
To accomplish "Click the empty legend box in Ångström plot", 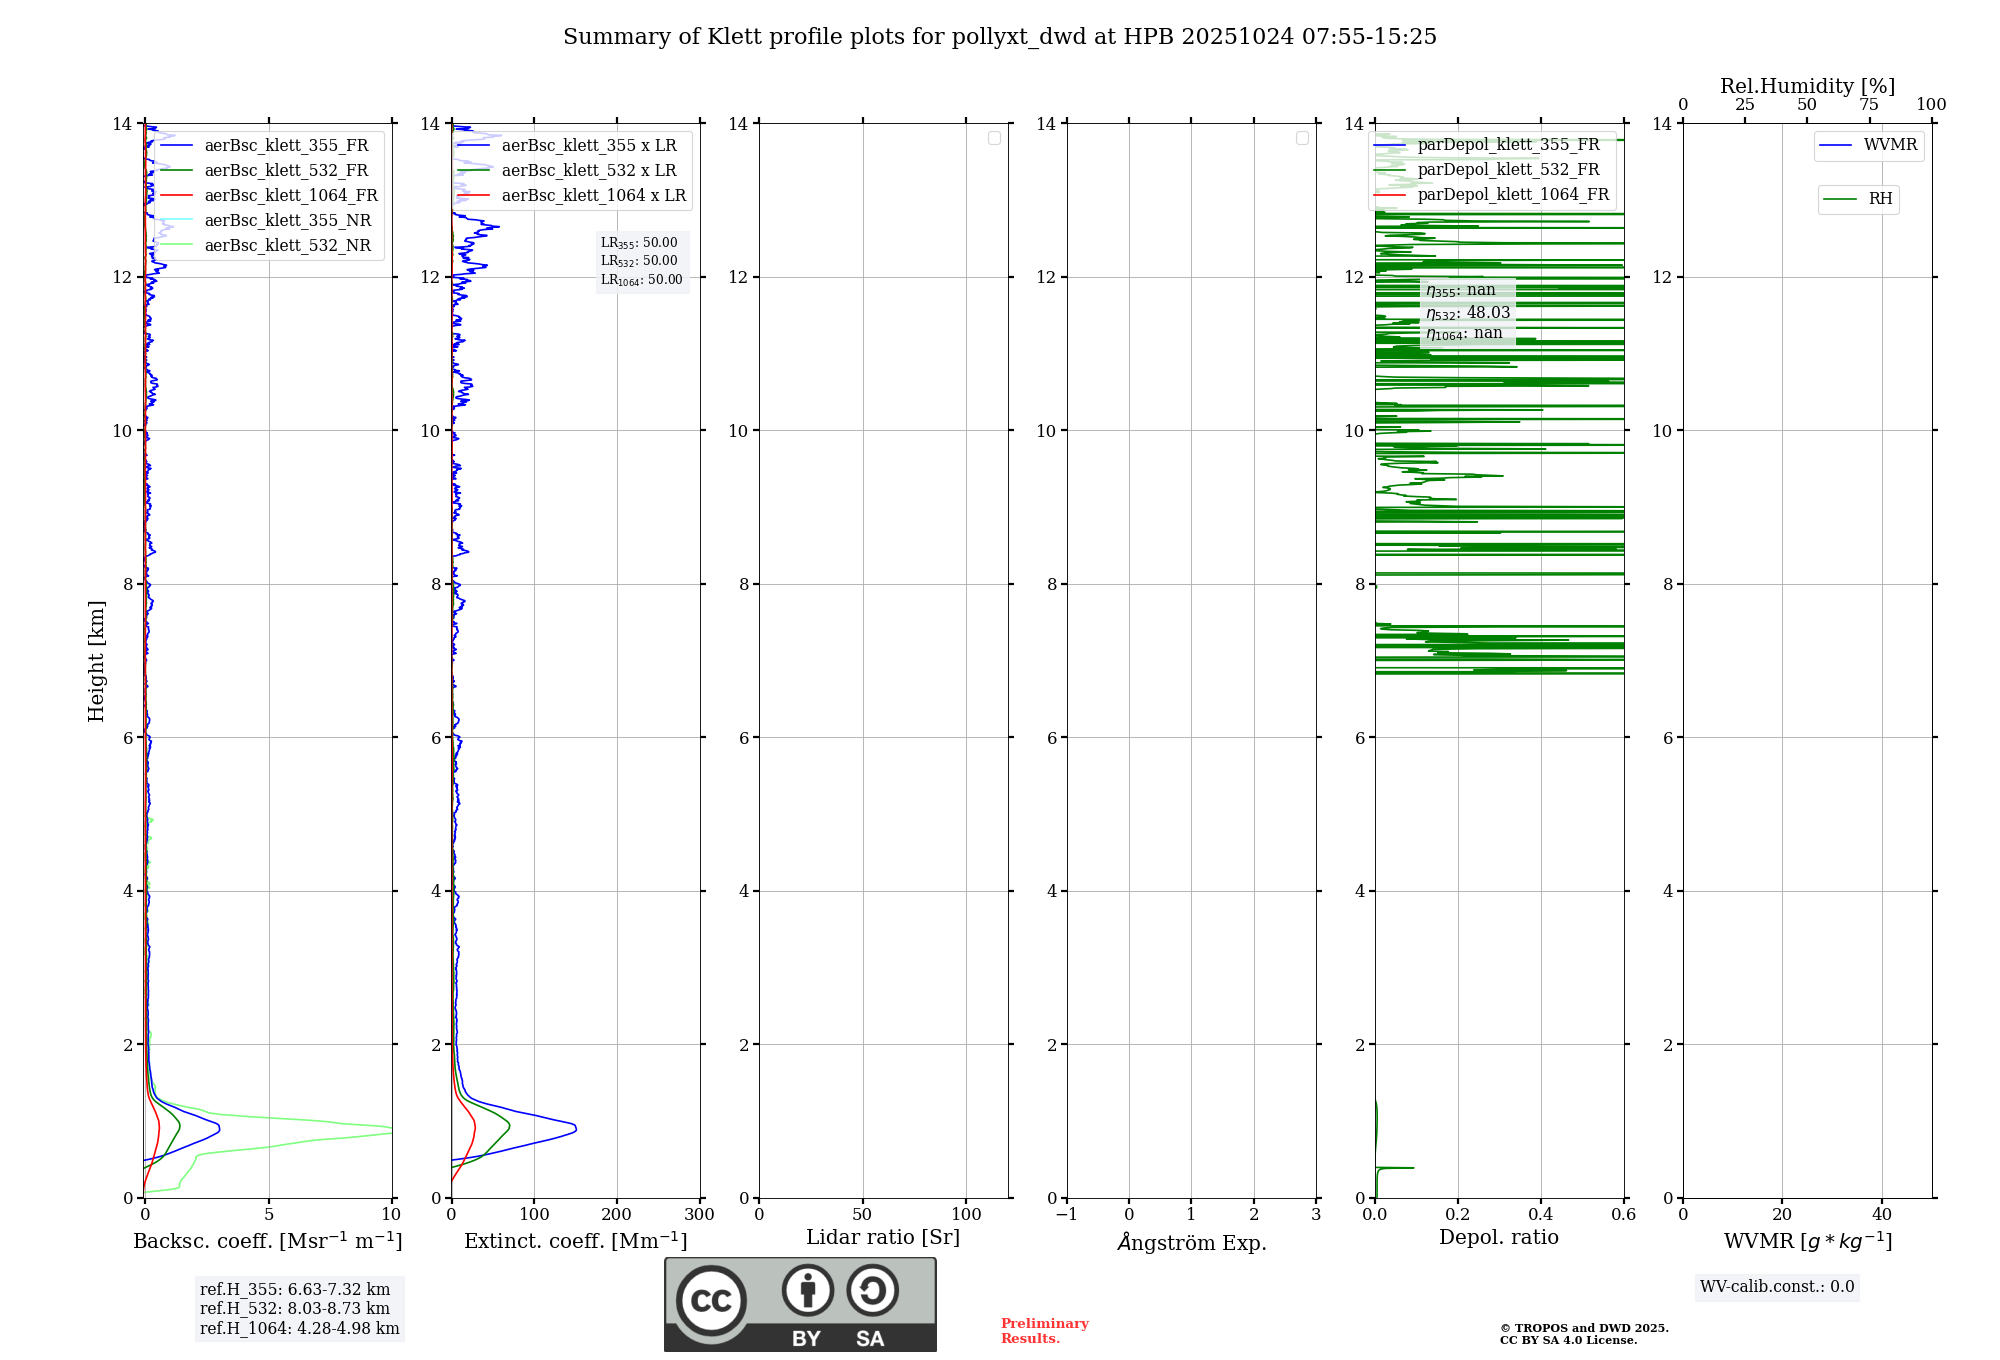I will tap(1302, 138).
